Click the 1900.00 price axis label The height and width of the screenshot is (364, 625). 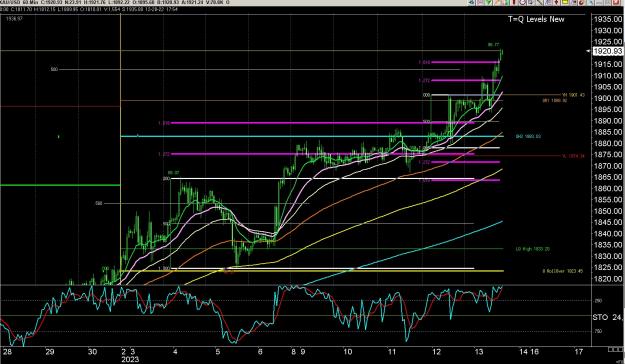[608, 98]
